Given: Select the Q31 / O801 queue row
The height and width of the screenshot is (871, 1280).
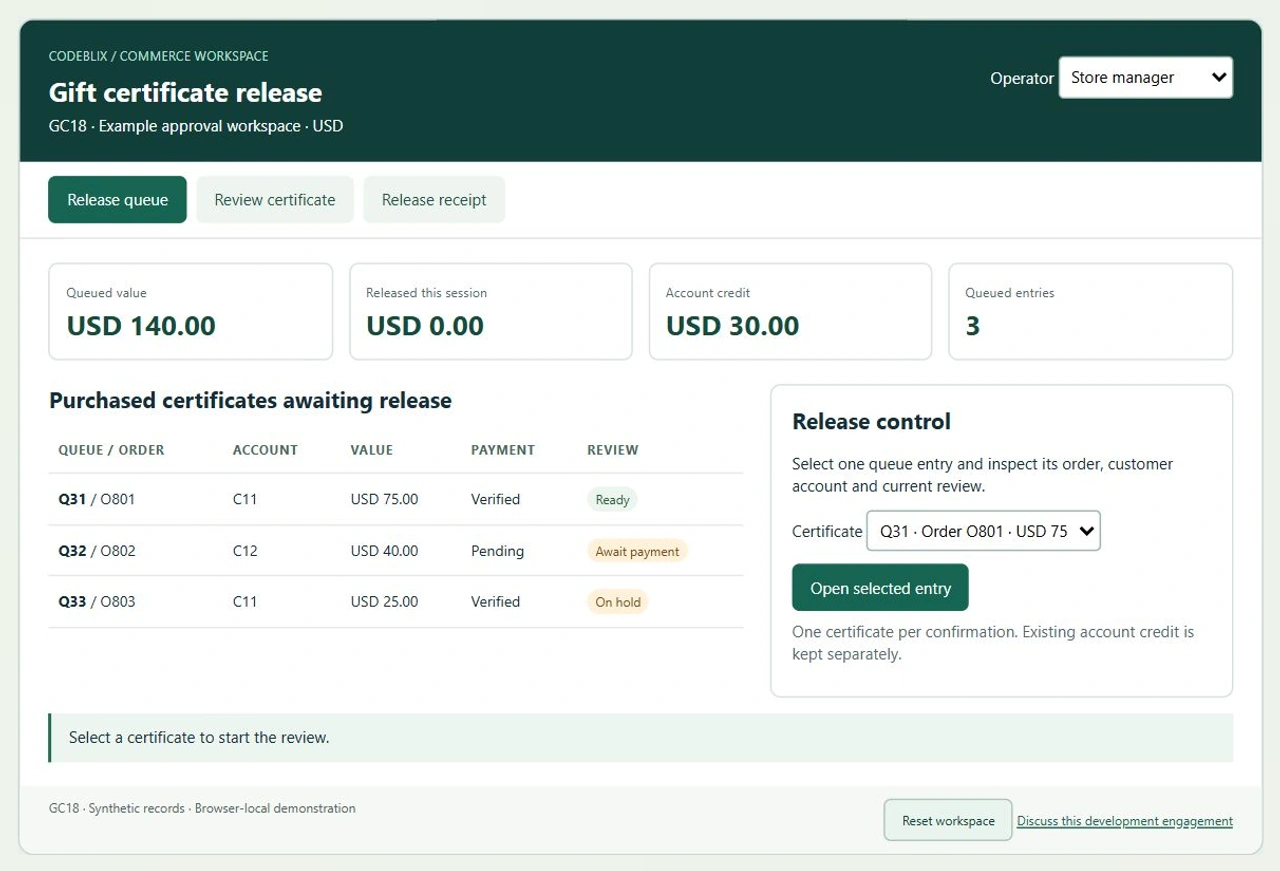Looking at the screenshot, I should coord(396,499).
